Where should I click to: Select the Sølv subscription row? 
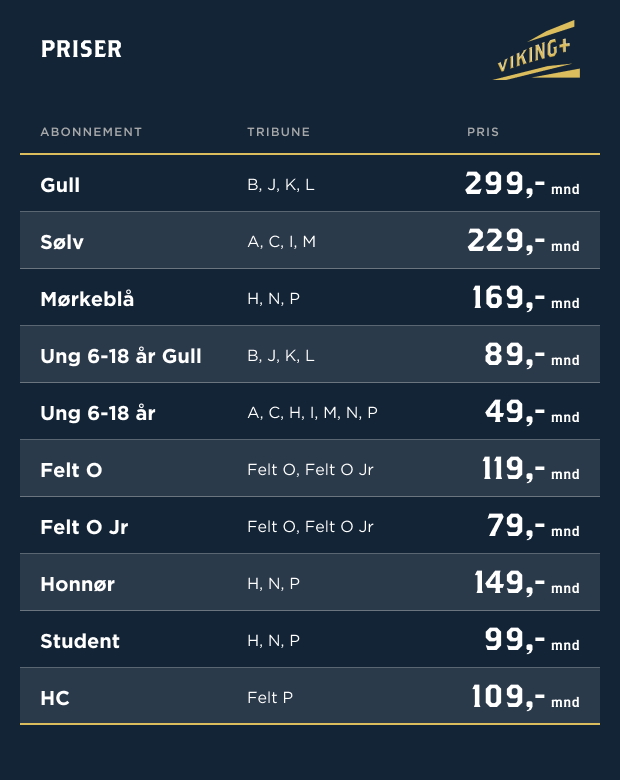[310, 240]
